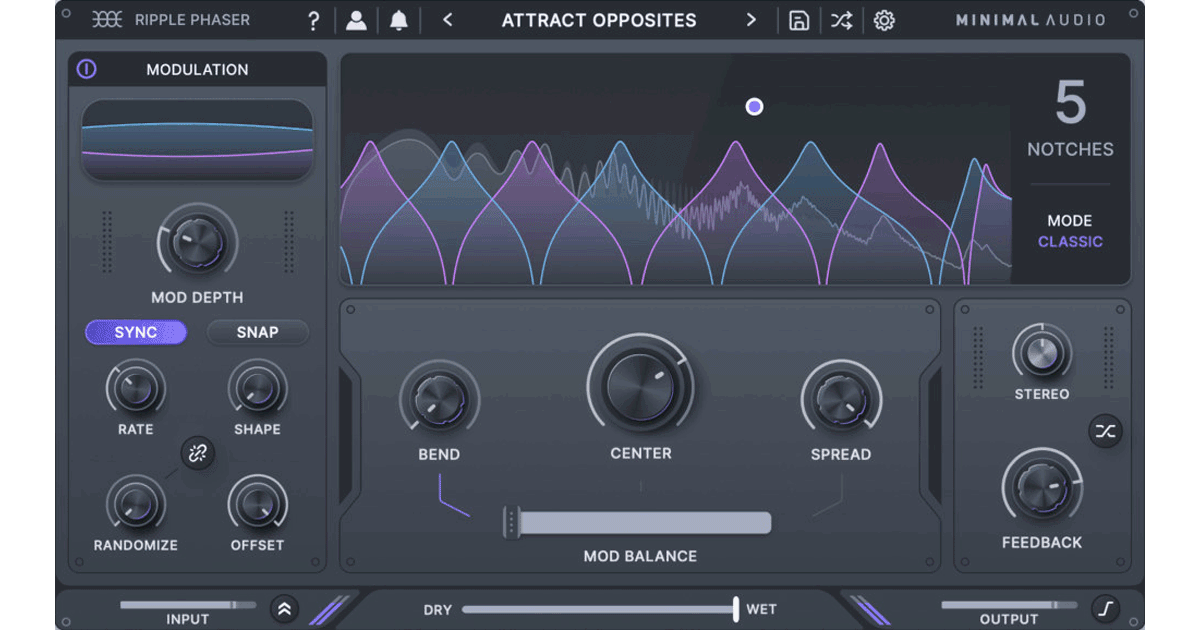Click the notifications bell icon
Image resolution: width=1200 pixels, height=630 pixels.
pos(398,19)
